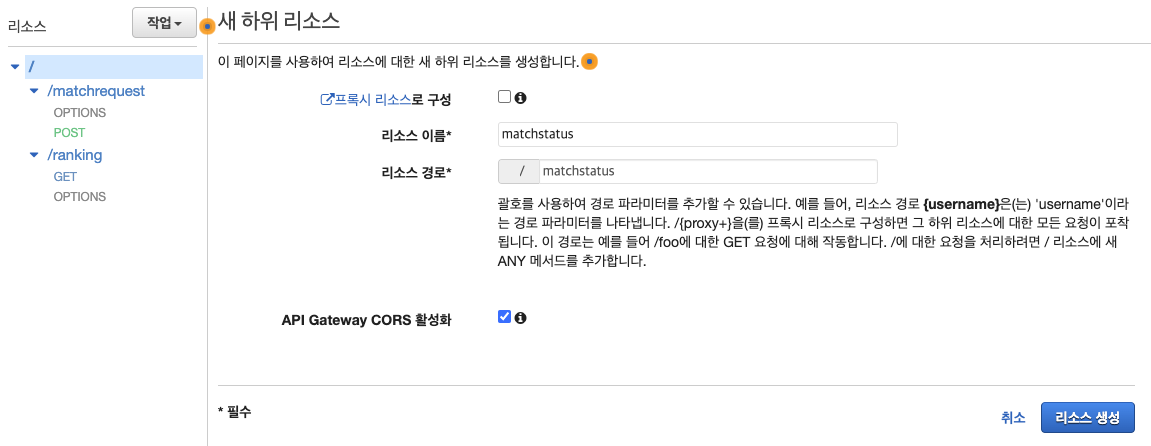Open the 작업 dropdown menu

pyautogui.click(x=164, y=23)
